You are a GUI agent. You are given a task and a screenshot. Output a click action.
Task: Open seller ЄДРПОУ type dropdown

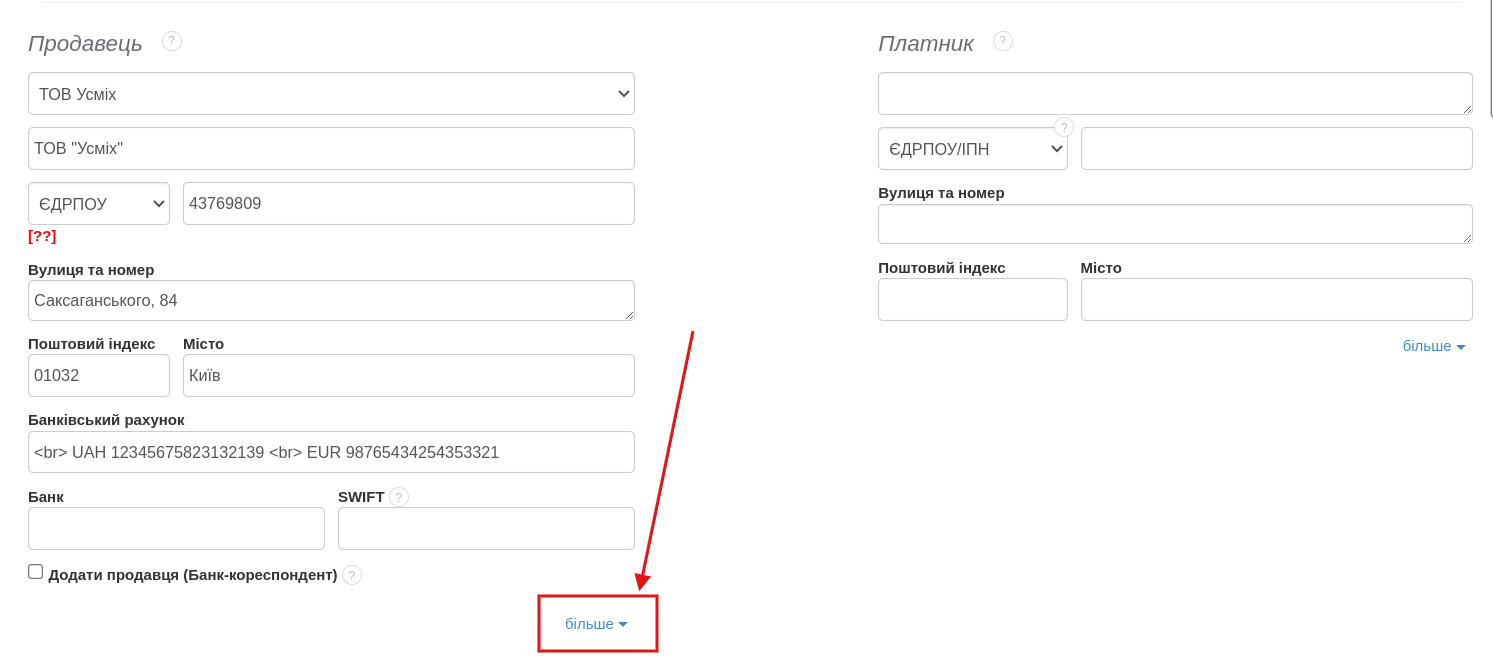point(99,204)
